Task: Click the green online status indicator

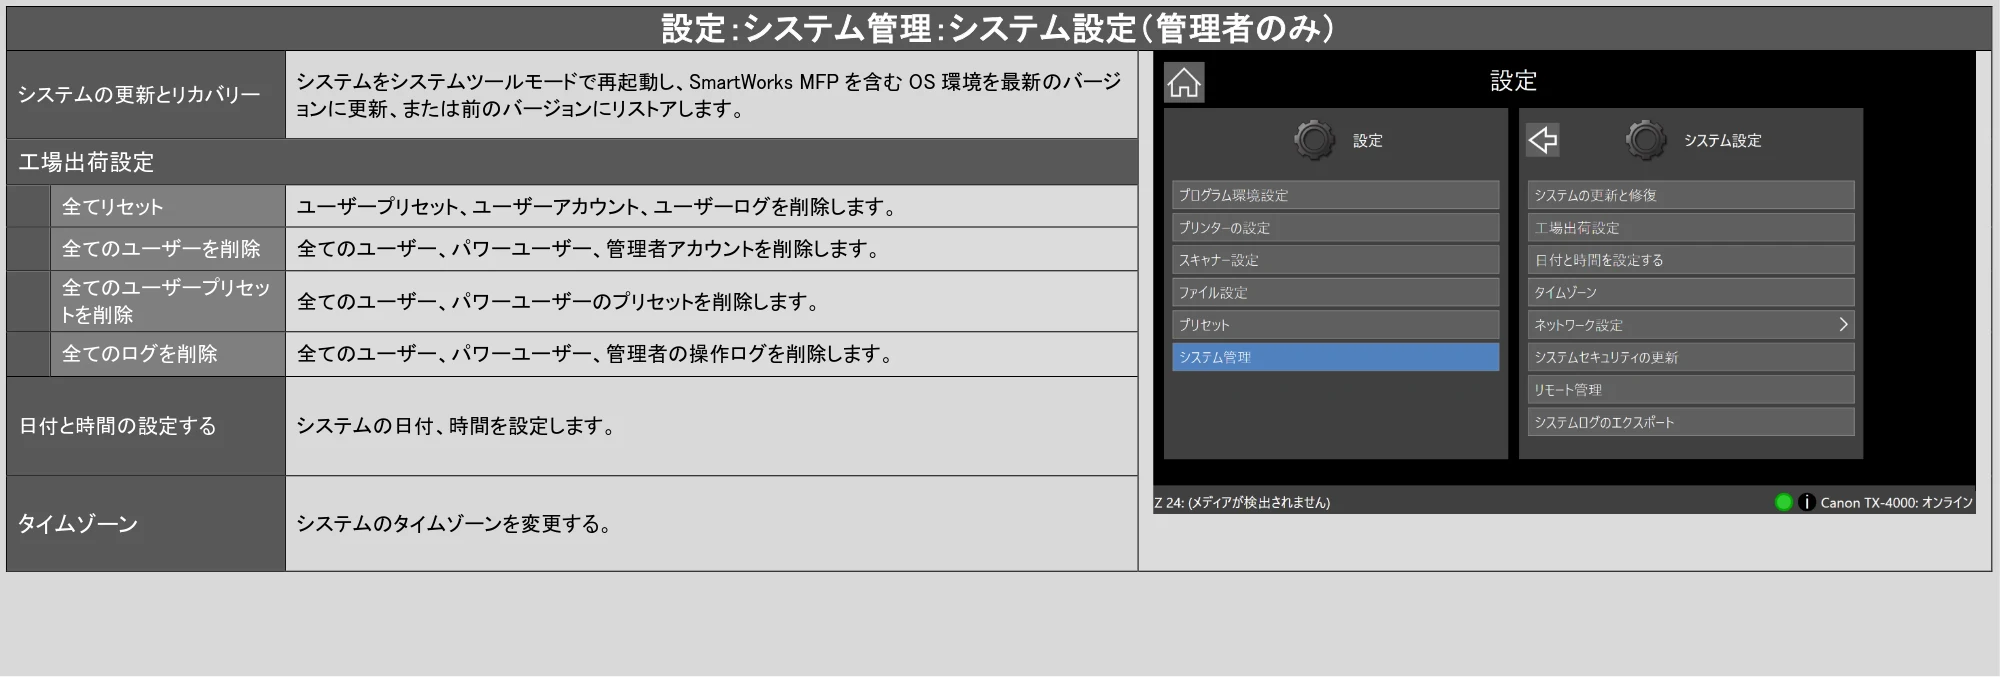Action: tap(1783, 502)
